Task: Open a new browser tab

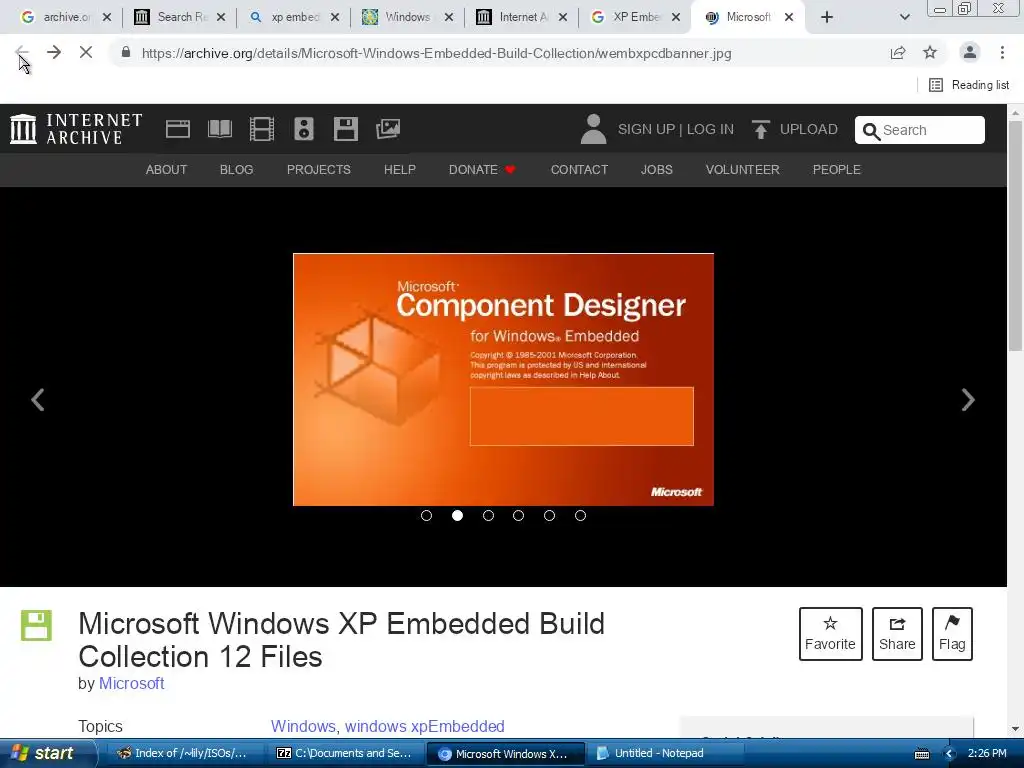Action: pos(827,18)
